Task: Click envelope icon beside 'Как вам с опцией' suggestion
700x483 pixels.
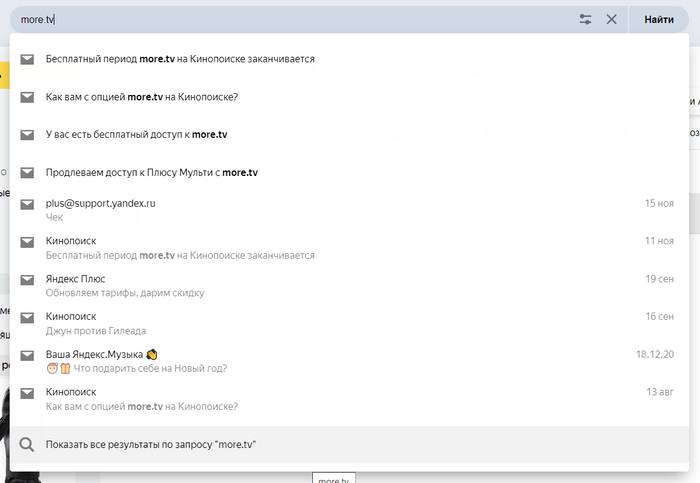Action: (x=27, y=97)
